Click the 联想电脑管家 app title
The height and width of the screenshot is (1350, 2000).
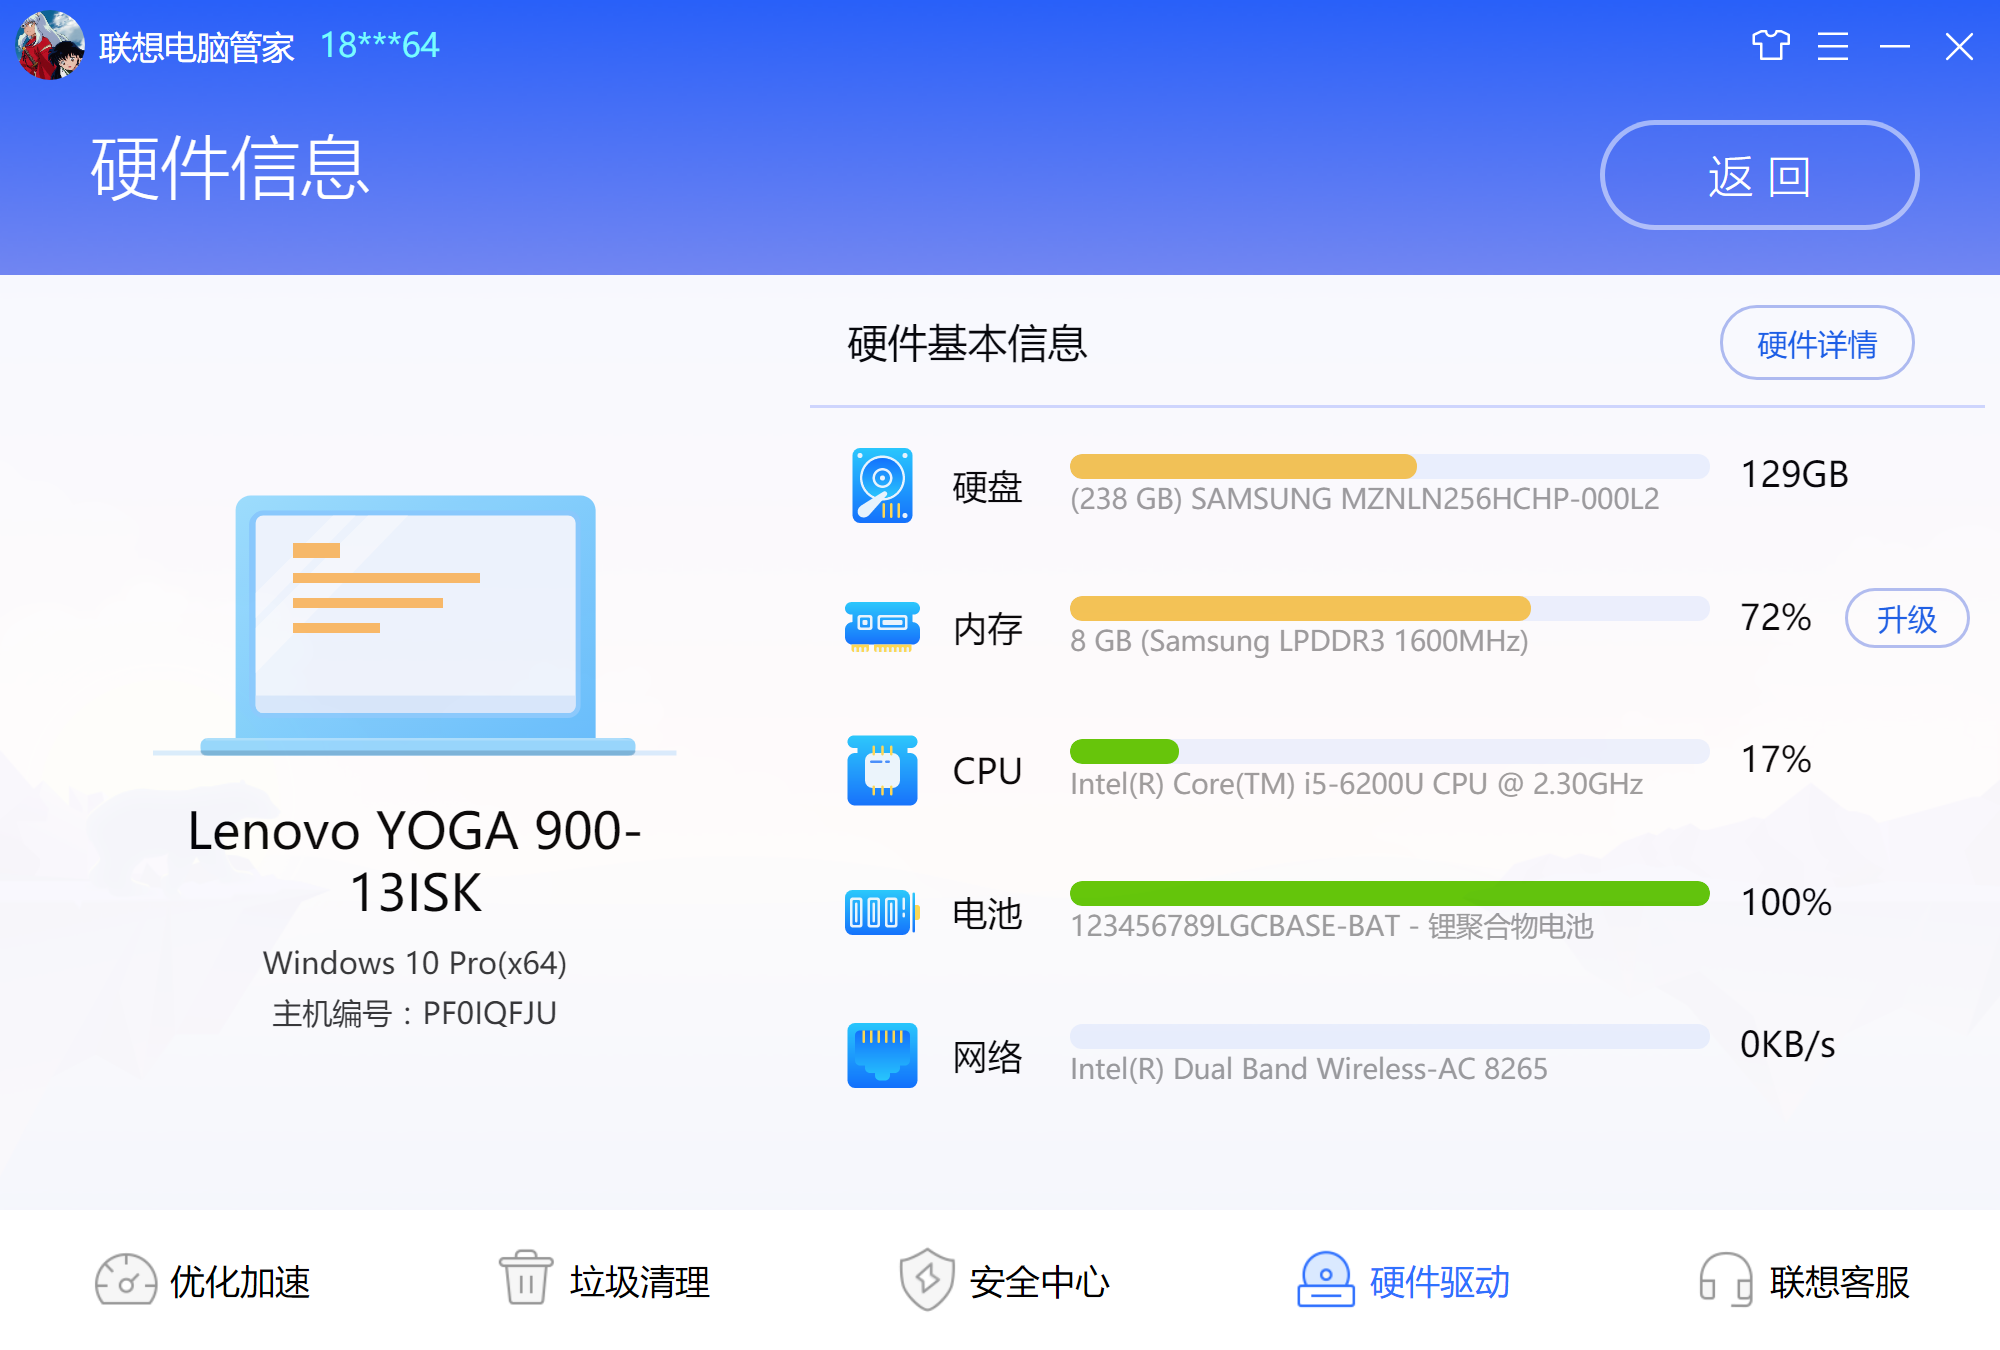[x=196, y=47]
